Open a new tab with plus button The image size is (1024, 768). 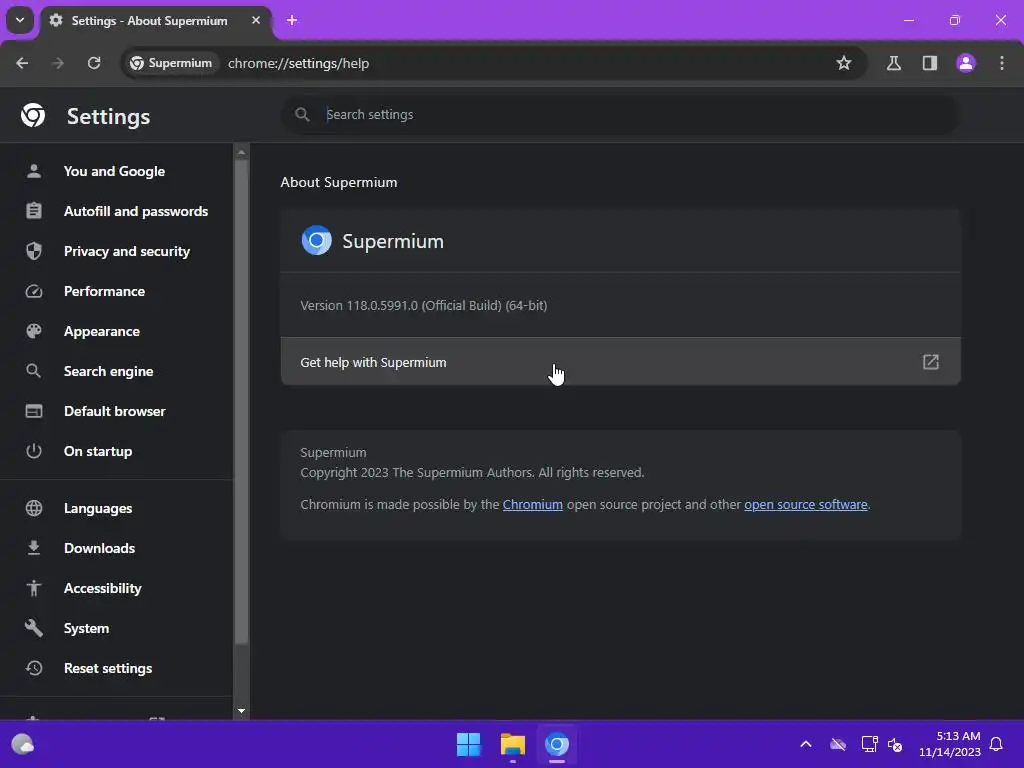(x=292, y=20)
